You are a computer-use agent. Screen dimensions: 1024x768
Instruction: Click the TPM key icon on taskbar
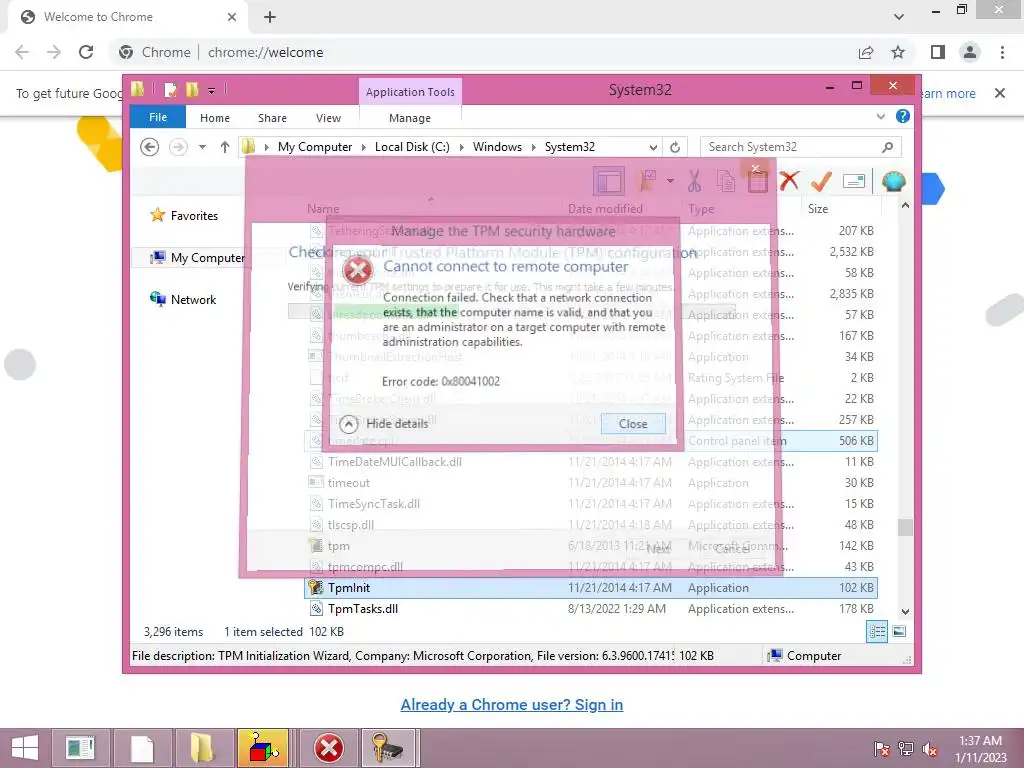coord(388,748)
